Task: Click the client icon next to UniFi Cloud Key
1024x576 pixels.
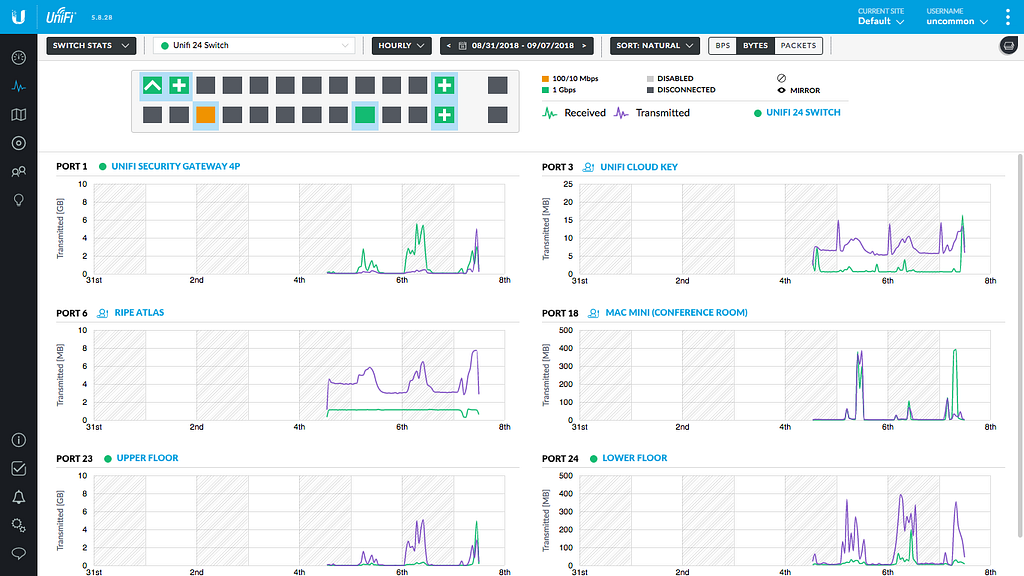Action: (588, 167)
